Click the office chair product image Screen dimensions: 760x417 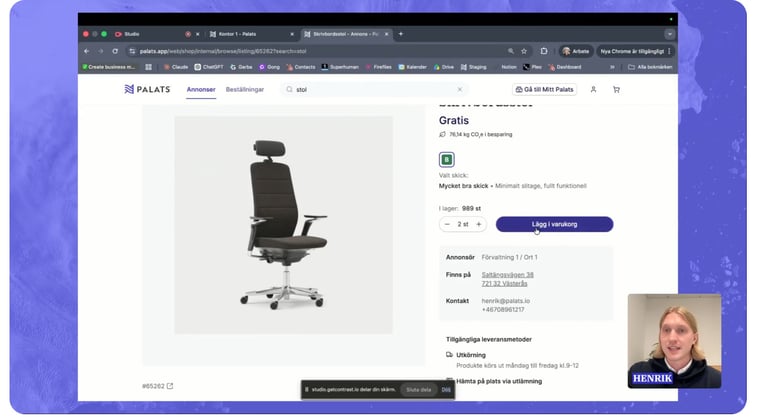(x=284, y=225)
